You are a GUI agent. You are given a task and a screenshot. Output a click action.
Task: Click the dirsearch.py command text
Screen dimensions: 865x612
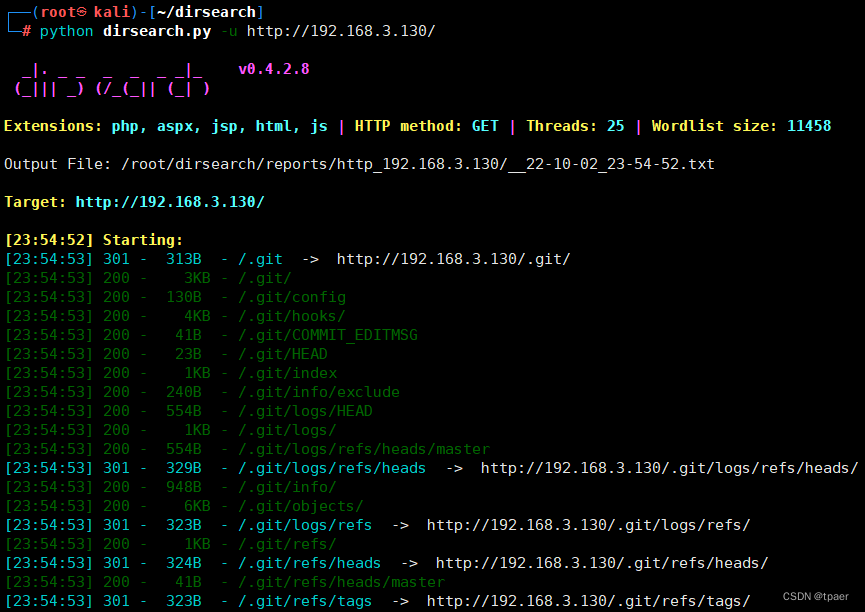[157, 31]
